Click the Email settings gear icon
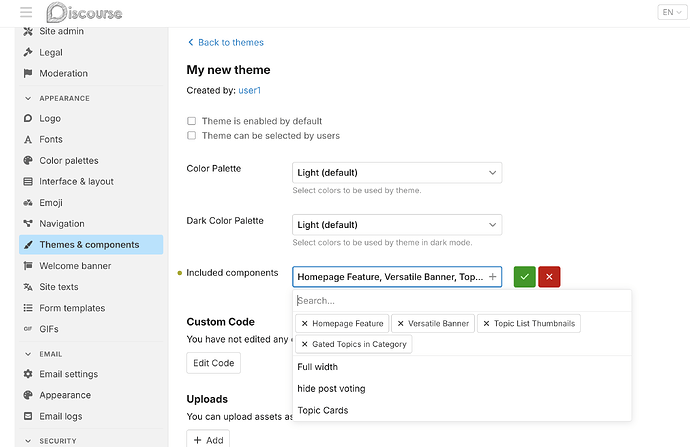Screen dimensions: 690x447 pos(28,374)
